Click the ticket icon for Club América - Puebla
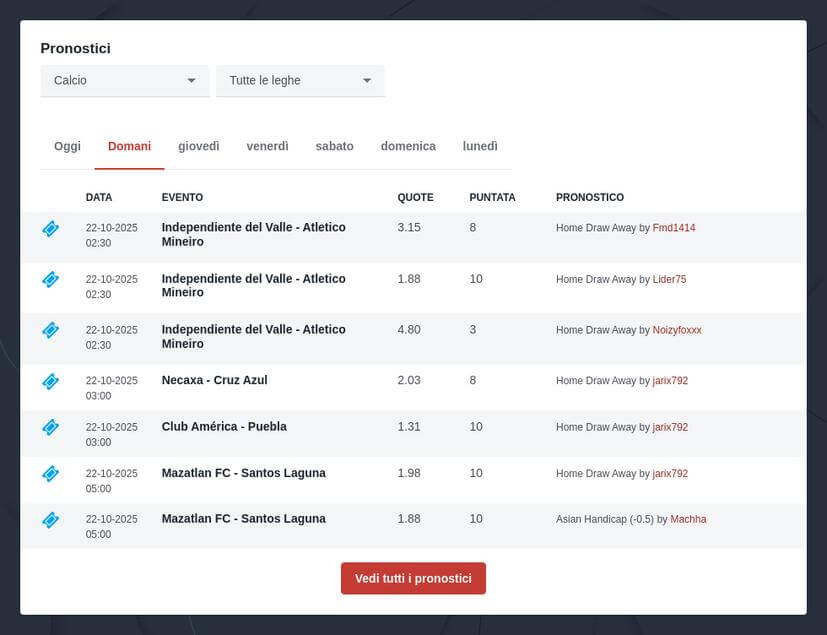Screen dimensions: 827x635 [50, 427]
